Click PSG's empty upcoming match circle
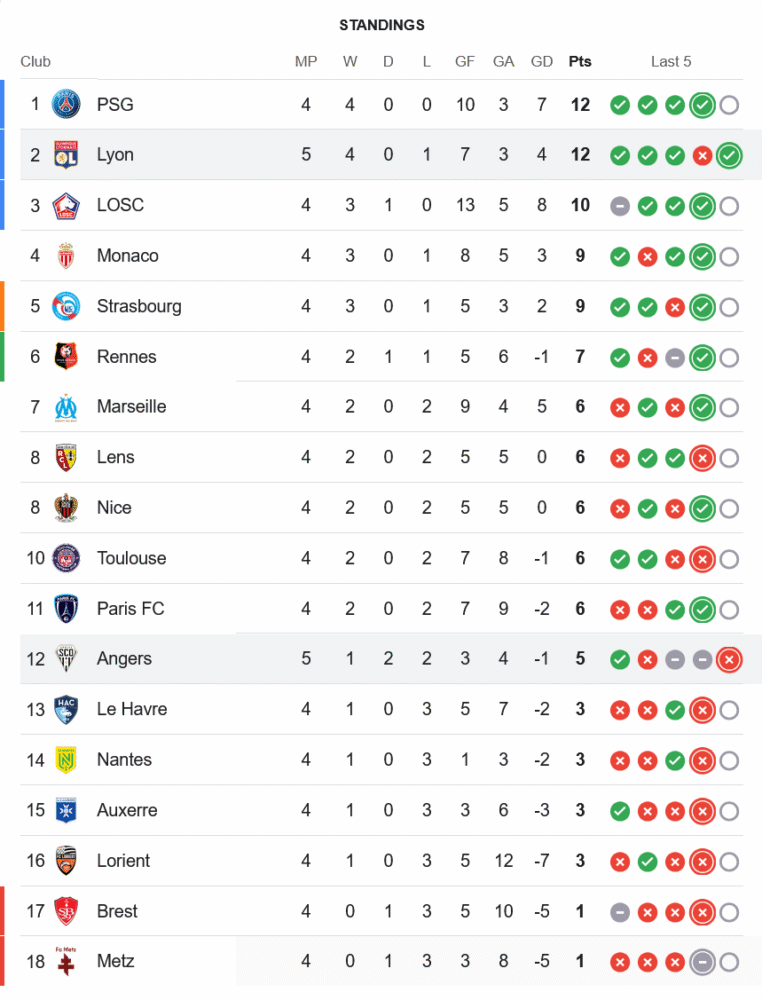The height and width of the screenshot is (1000, 762). 729,105
